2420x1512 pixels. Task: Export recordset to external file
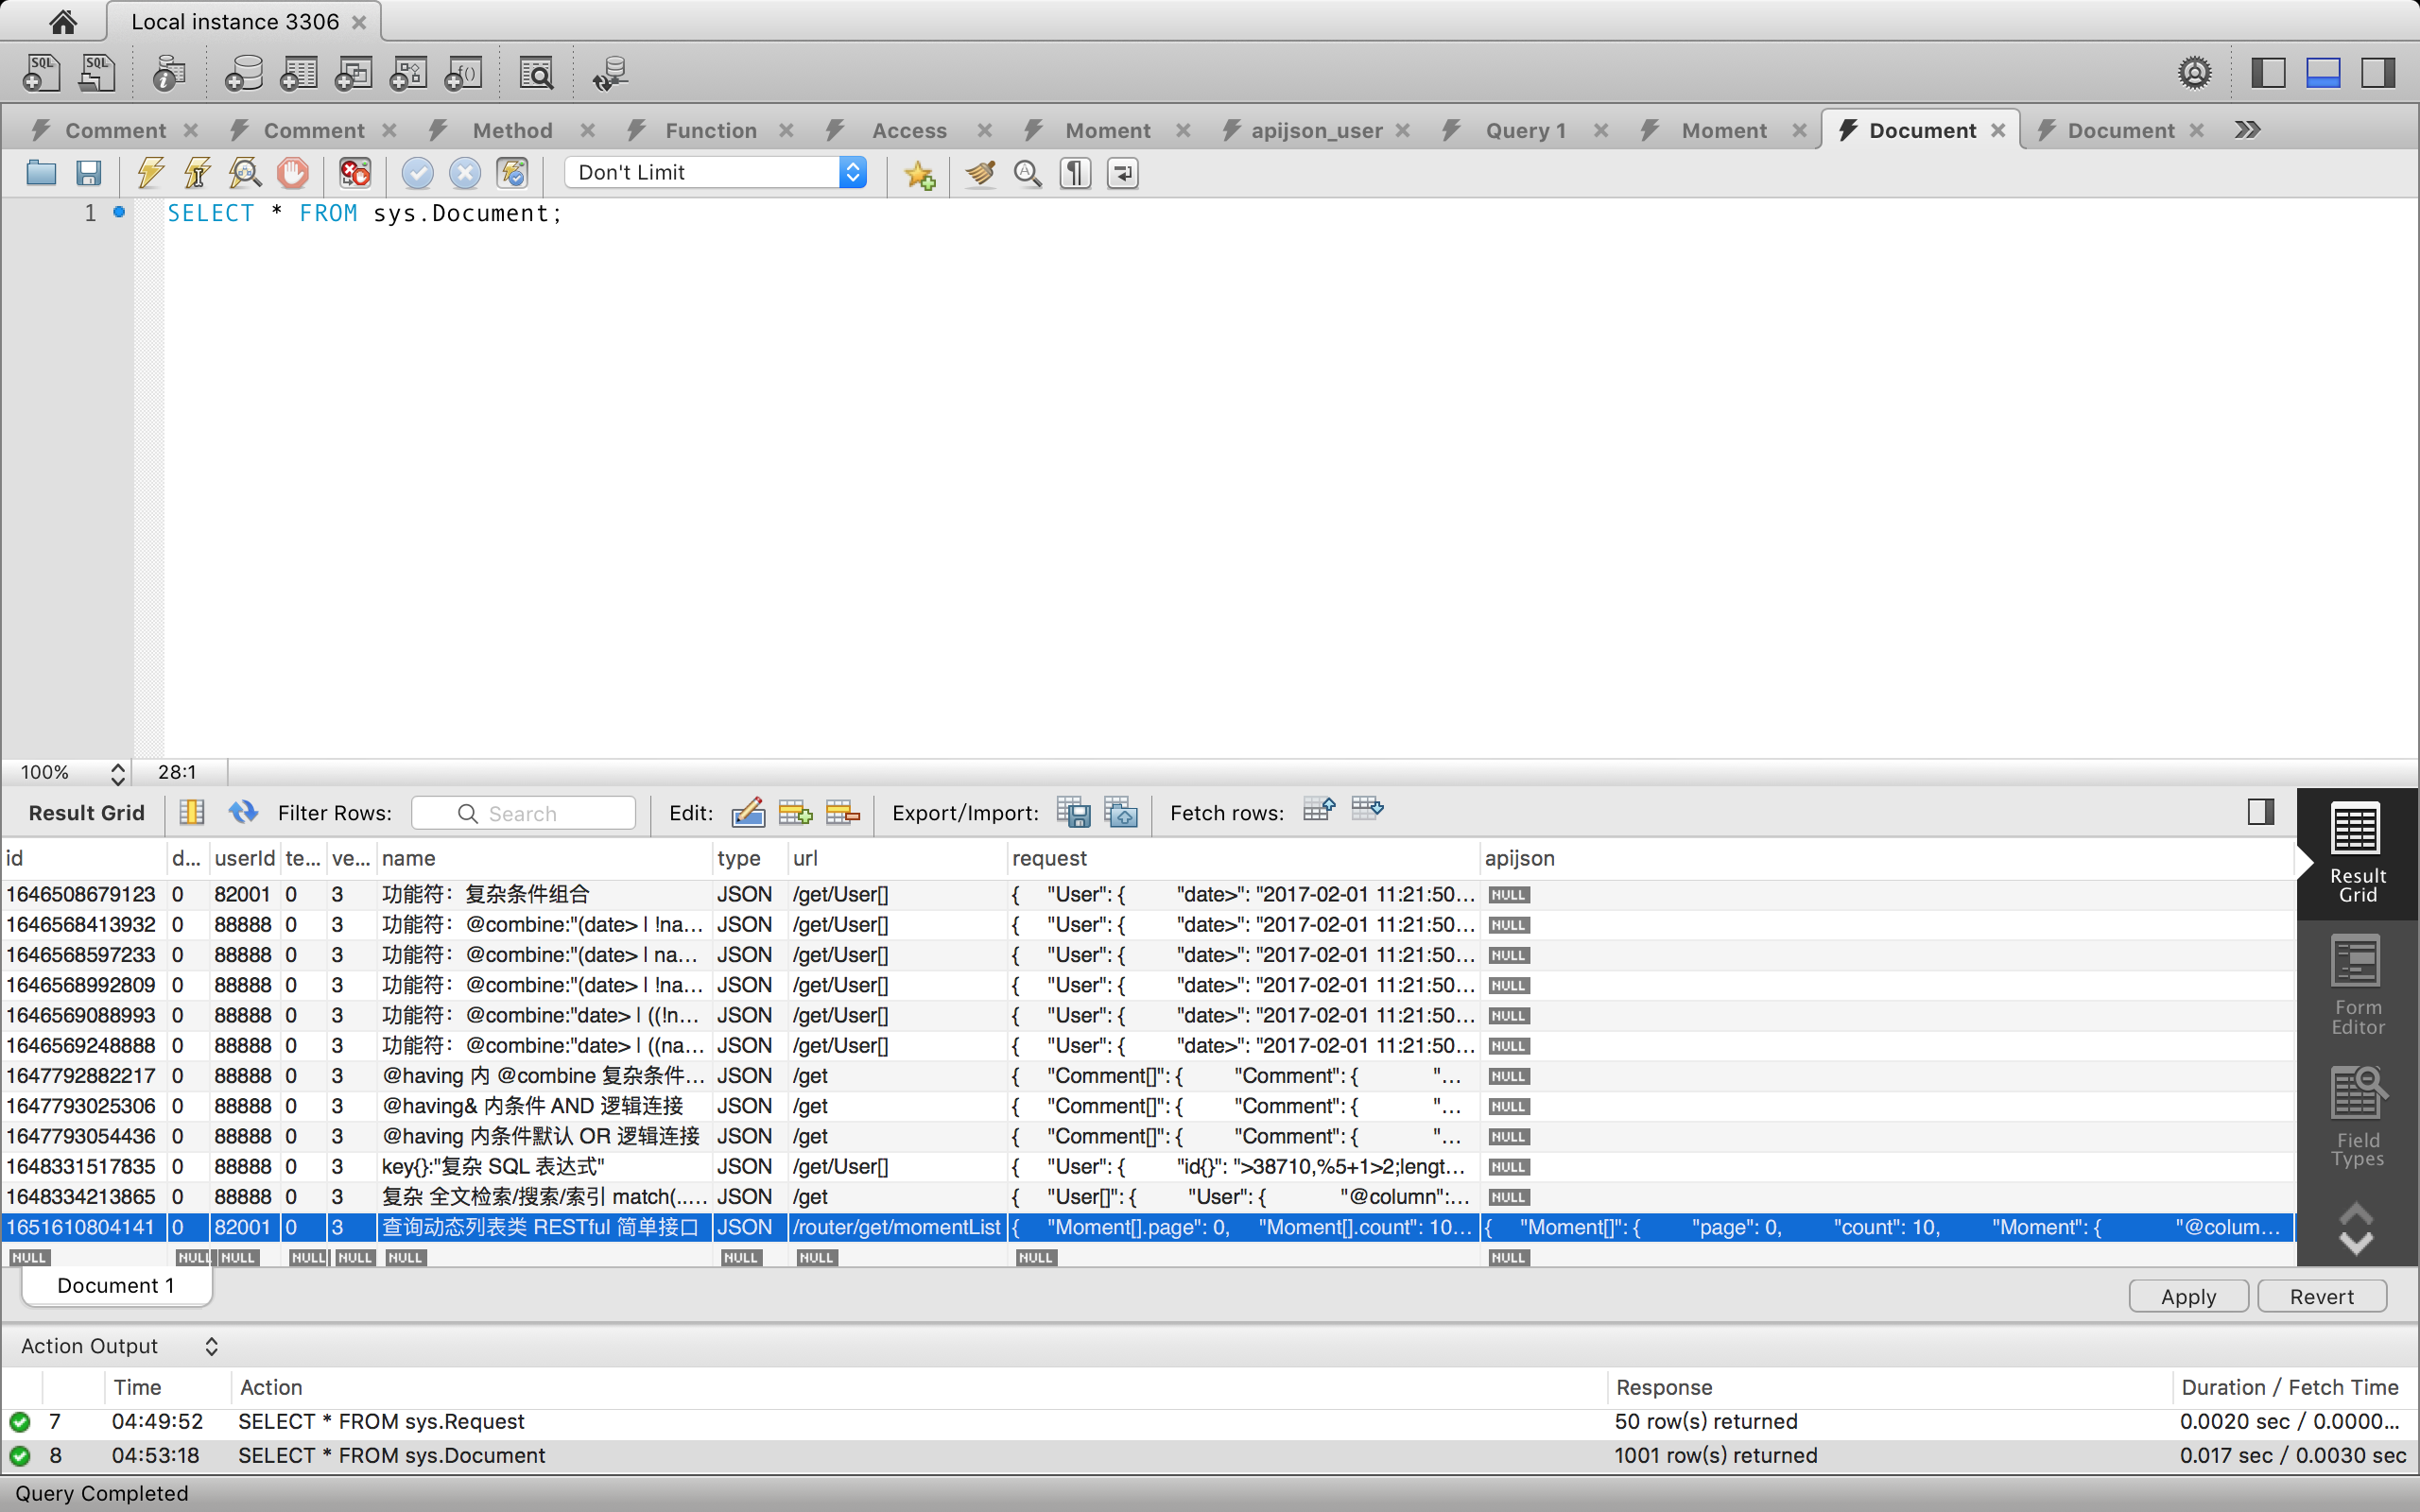tap(1073, 812)
